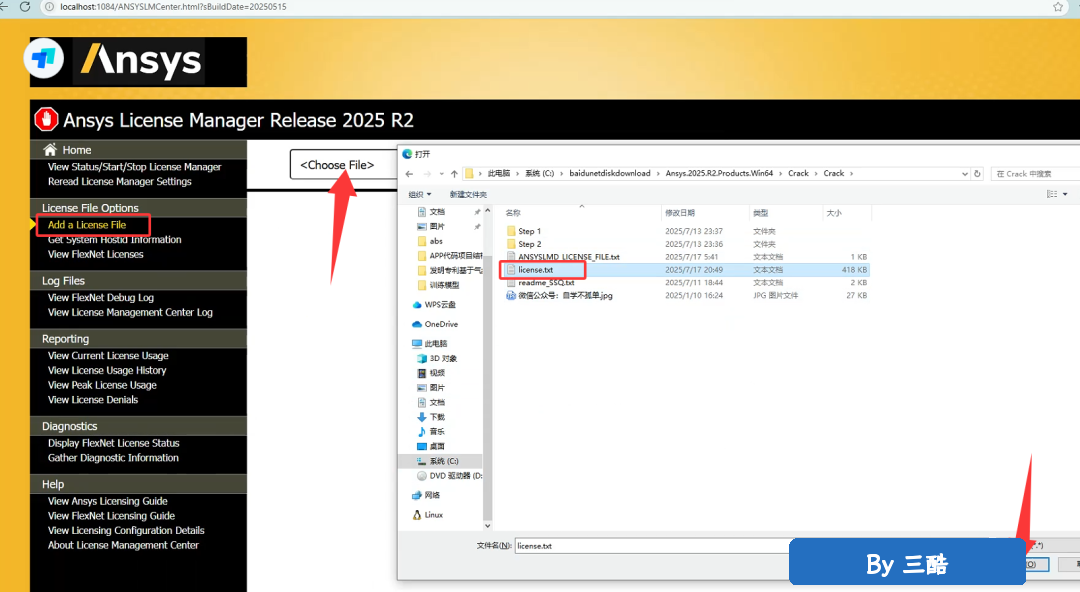Go forward in the file dialog

[427, 174]
